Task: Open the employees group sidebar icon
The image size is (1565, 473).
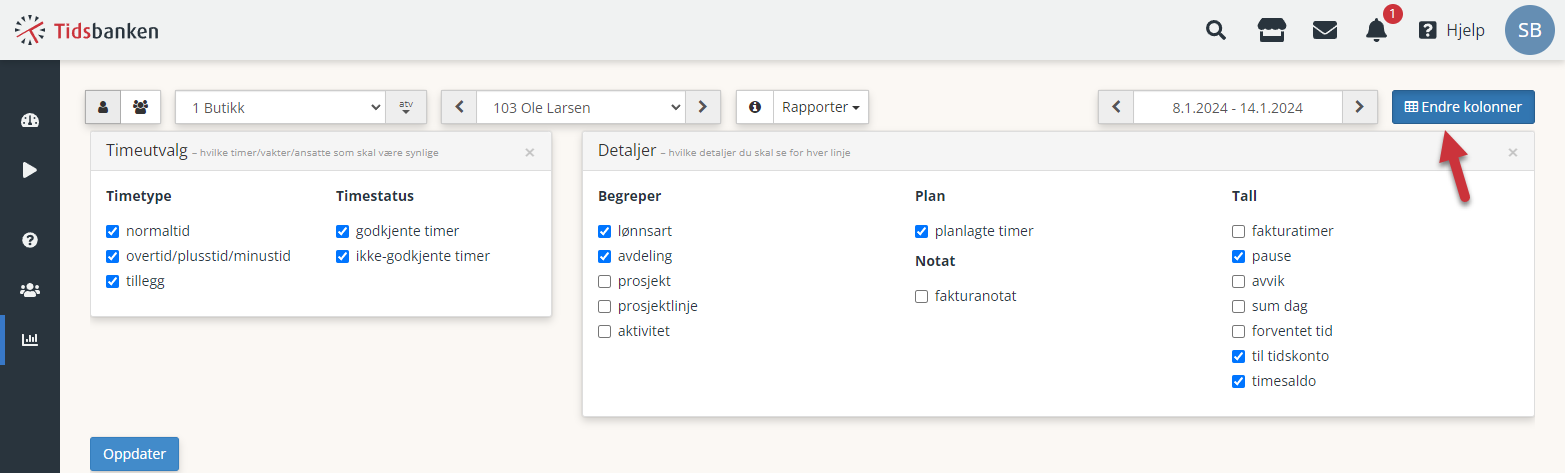Action: pos(30,290)
